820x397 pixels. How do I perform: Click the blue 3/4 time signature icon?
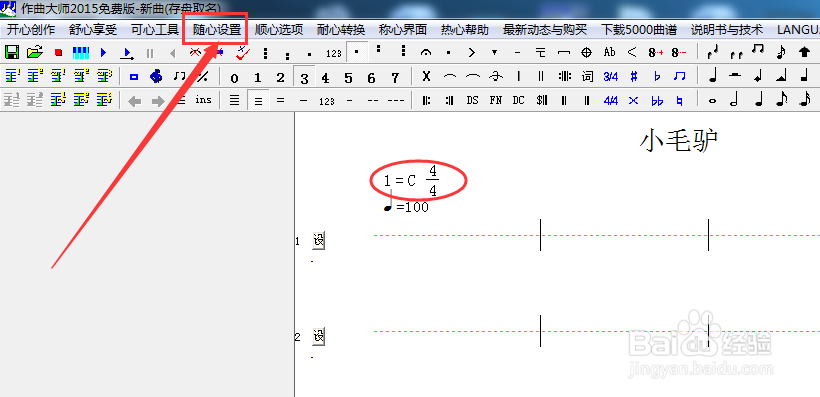pos(610,76)
